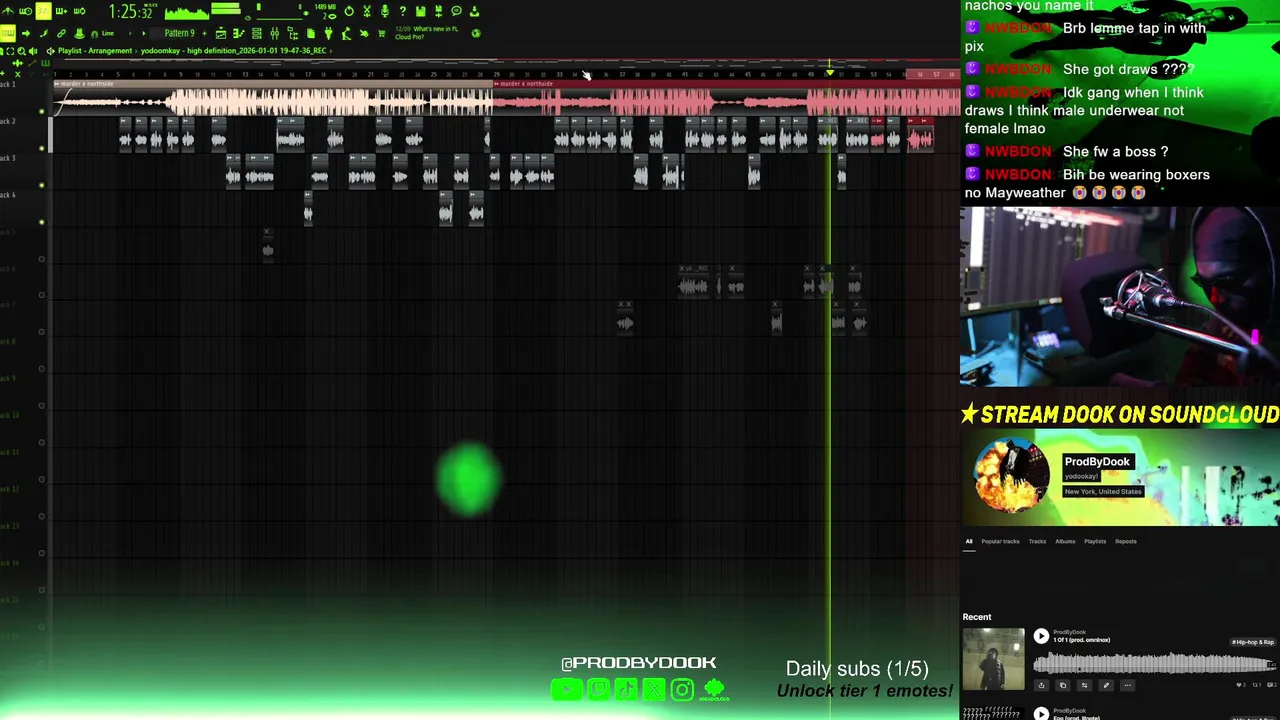Click the oscilloscope display in top toolbar

click(187, 13)
